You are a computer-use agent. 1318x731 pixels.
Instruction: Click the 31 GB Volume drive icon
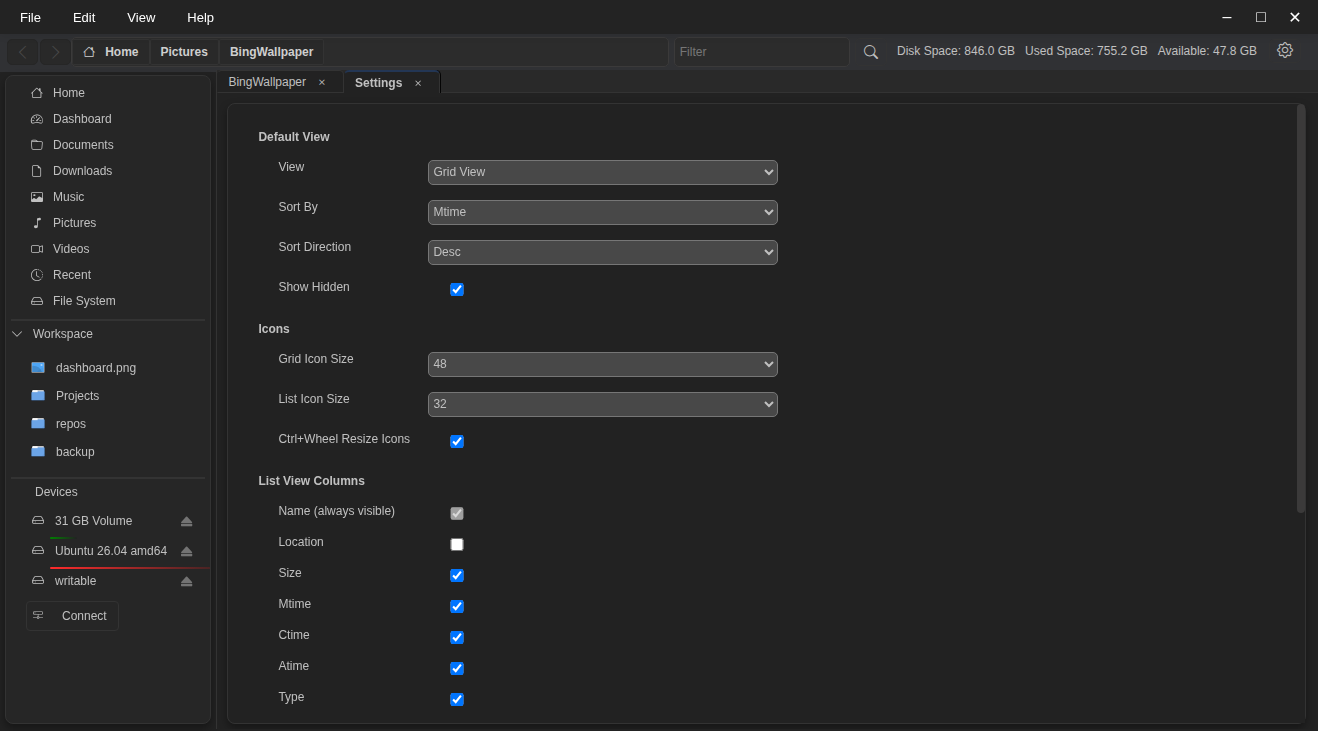point(38,521)
